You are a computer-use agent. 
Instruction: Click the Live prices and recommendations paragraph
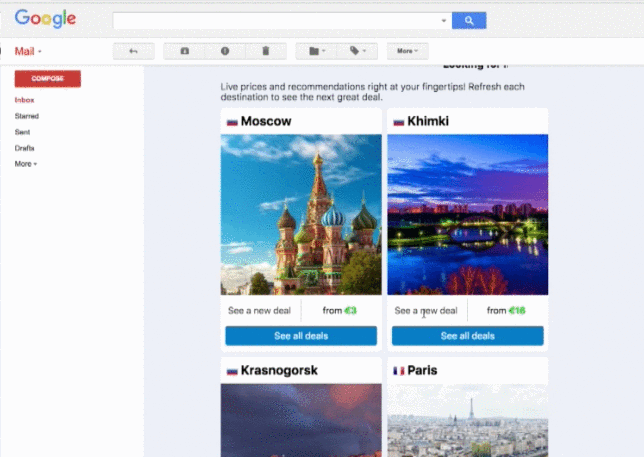373,92
